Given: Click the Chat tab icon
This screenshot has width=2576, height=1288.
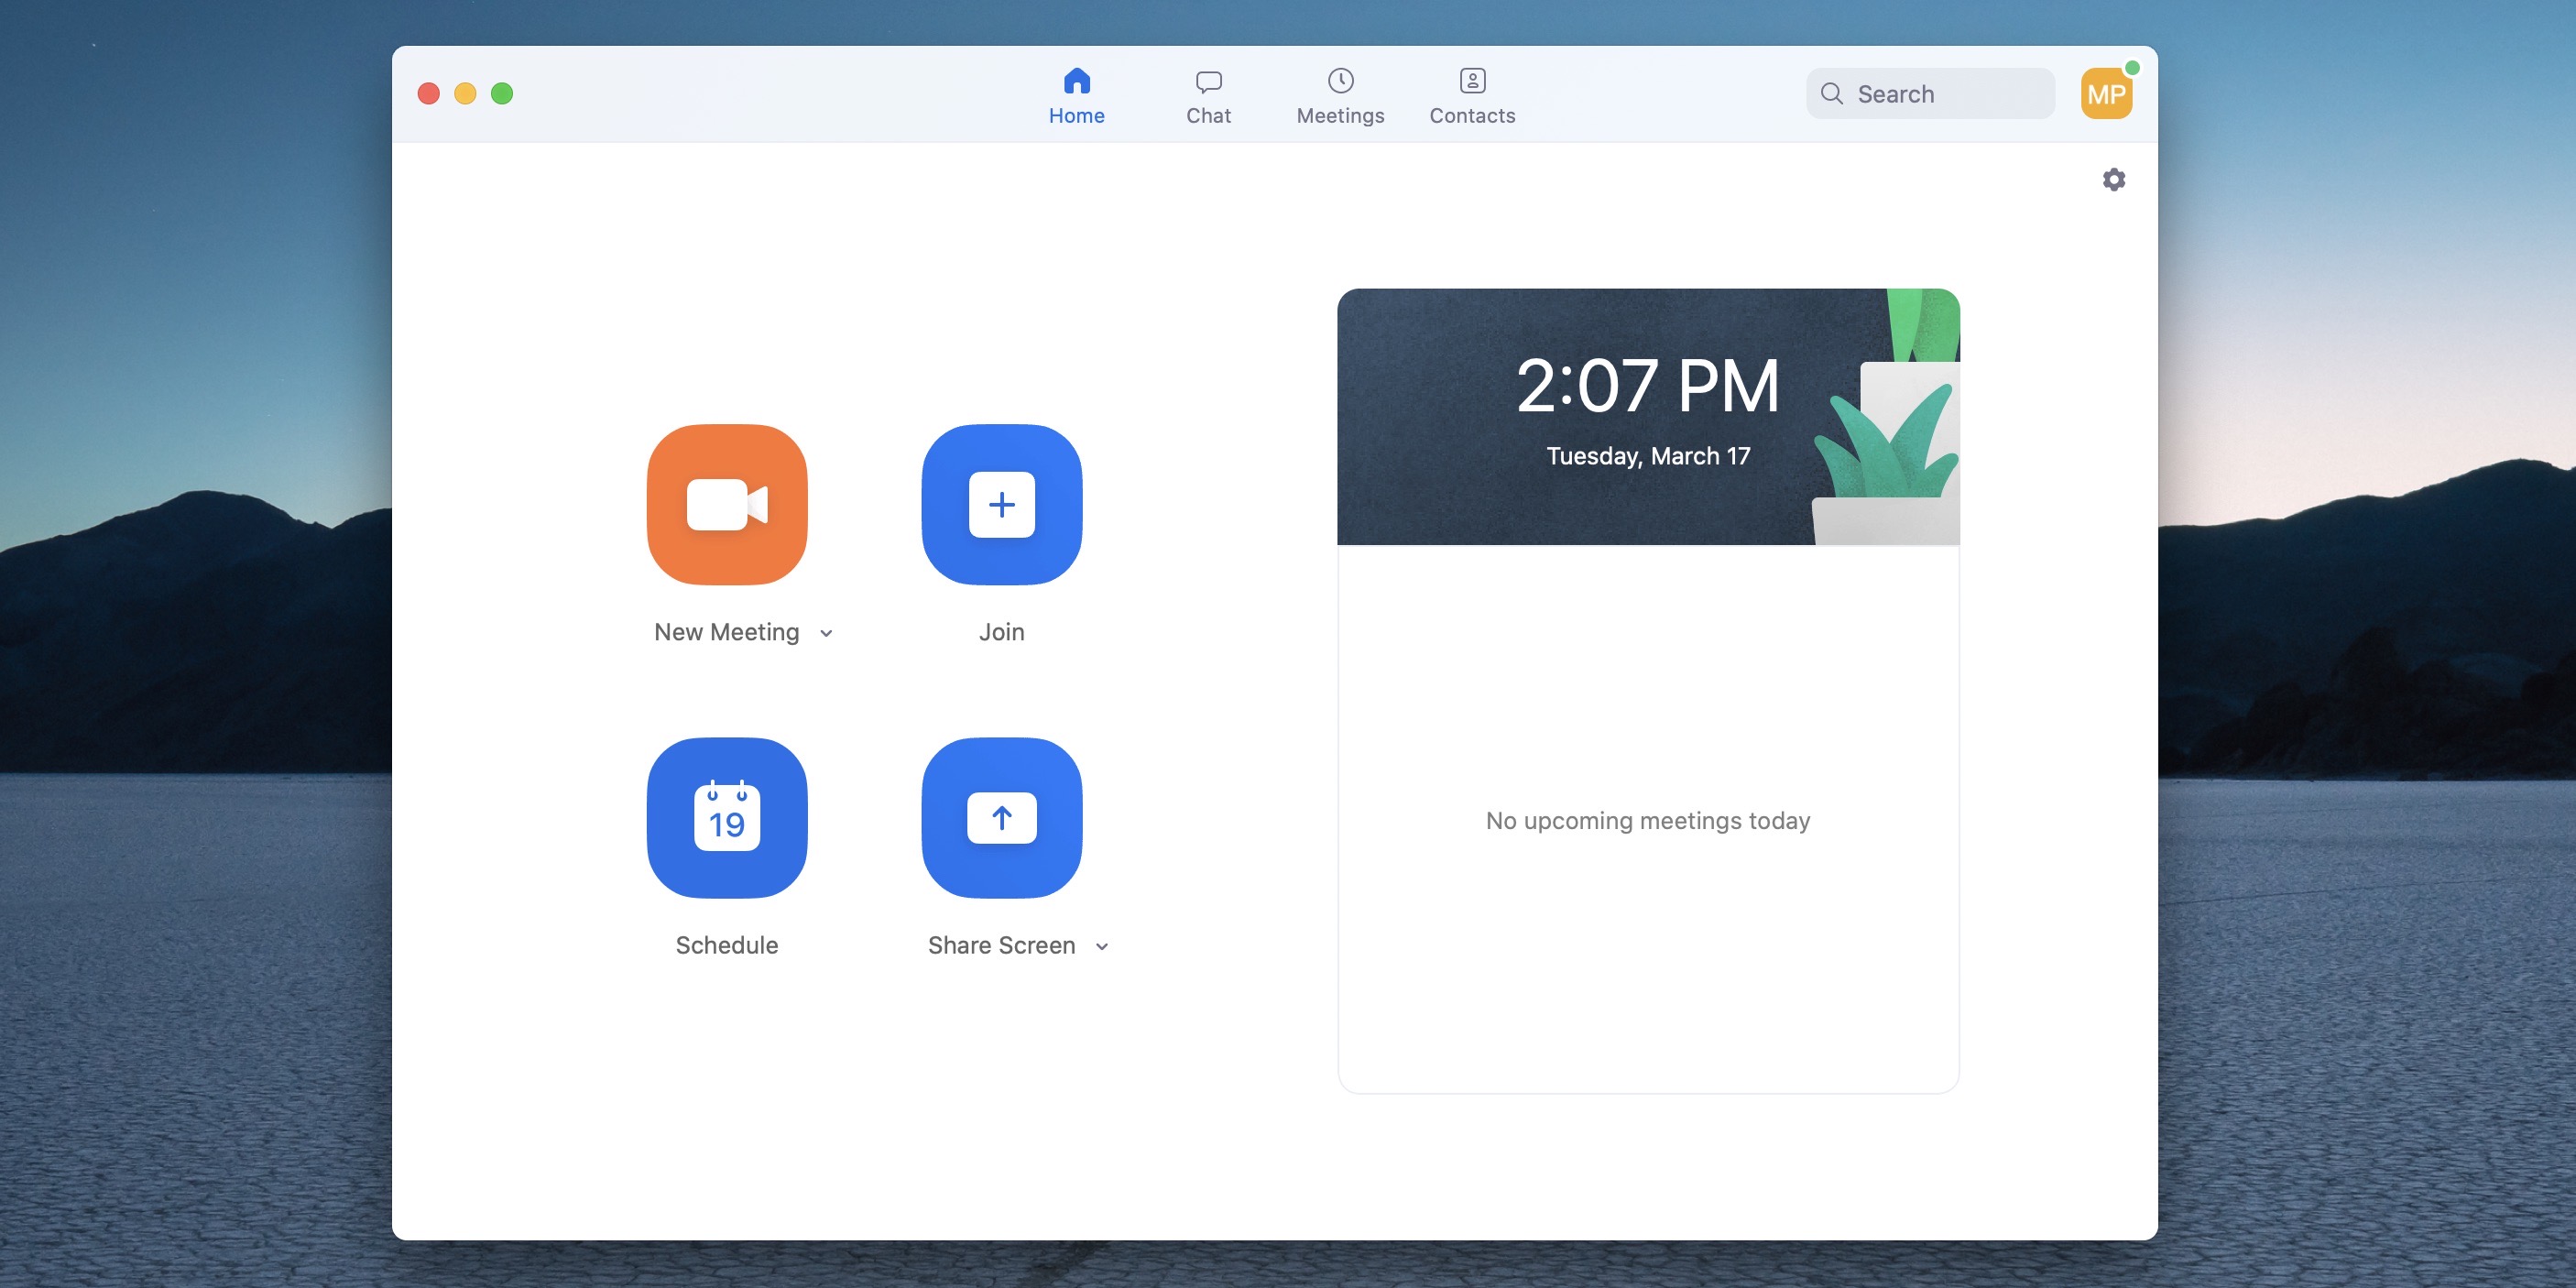Looking at the screenshot, I should 1207,77.
